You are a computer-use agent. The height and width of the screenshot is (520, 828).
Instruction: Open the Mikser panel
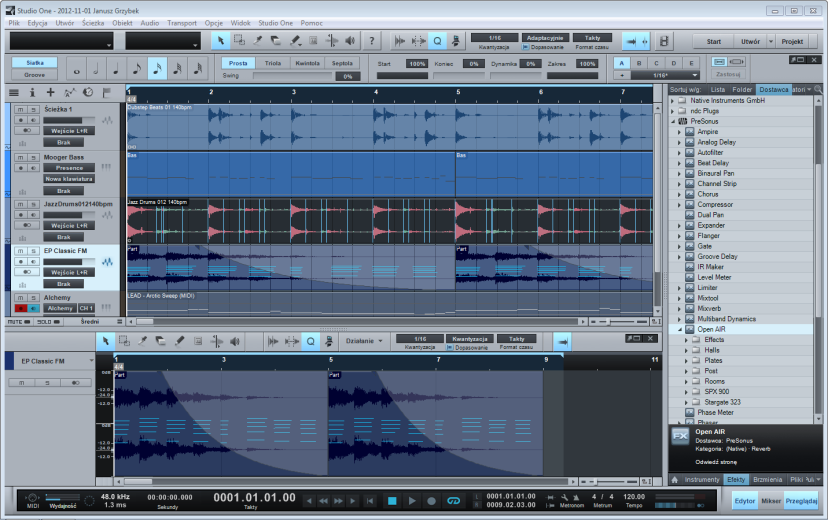tap(770, 500)
